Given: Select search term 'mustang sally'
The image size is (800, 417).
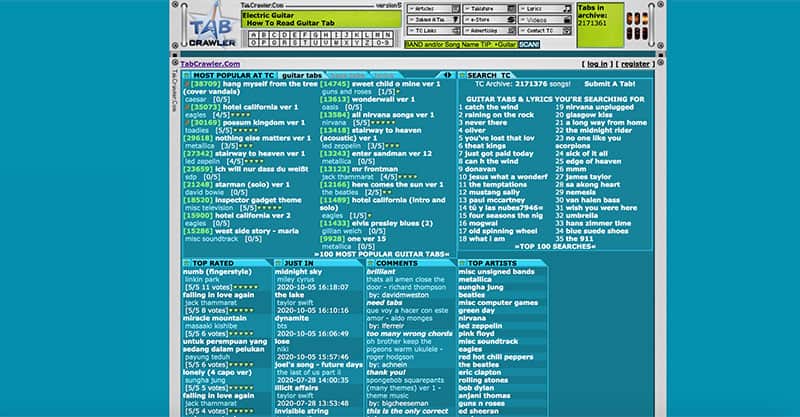Looking at the screenshot, I should point(494,192).
